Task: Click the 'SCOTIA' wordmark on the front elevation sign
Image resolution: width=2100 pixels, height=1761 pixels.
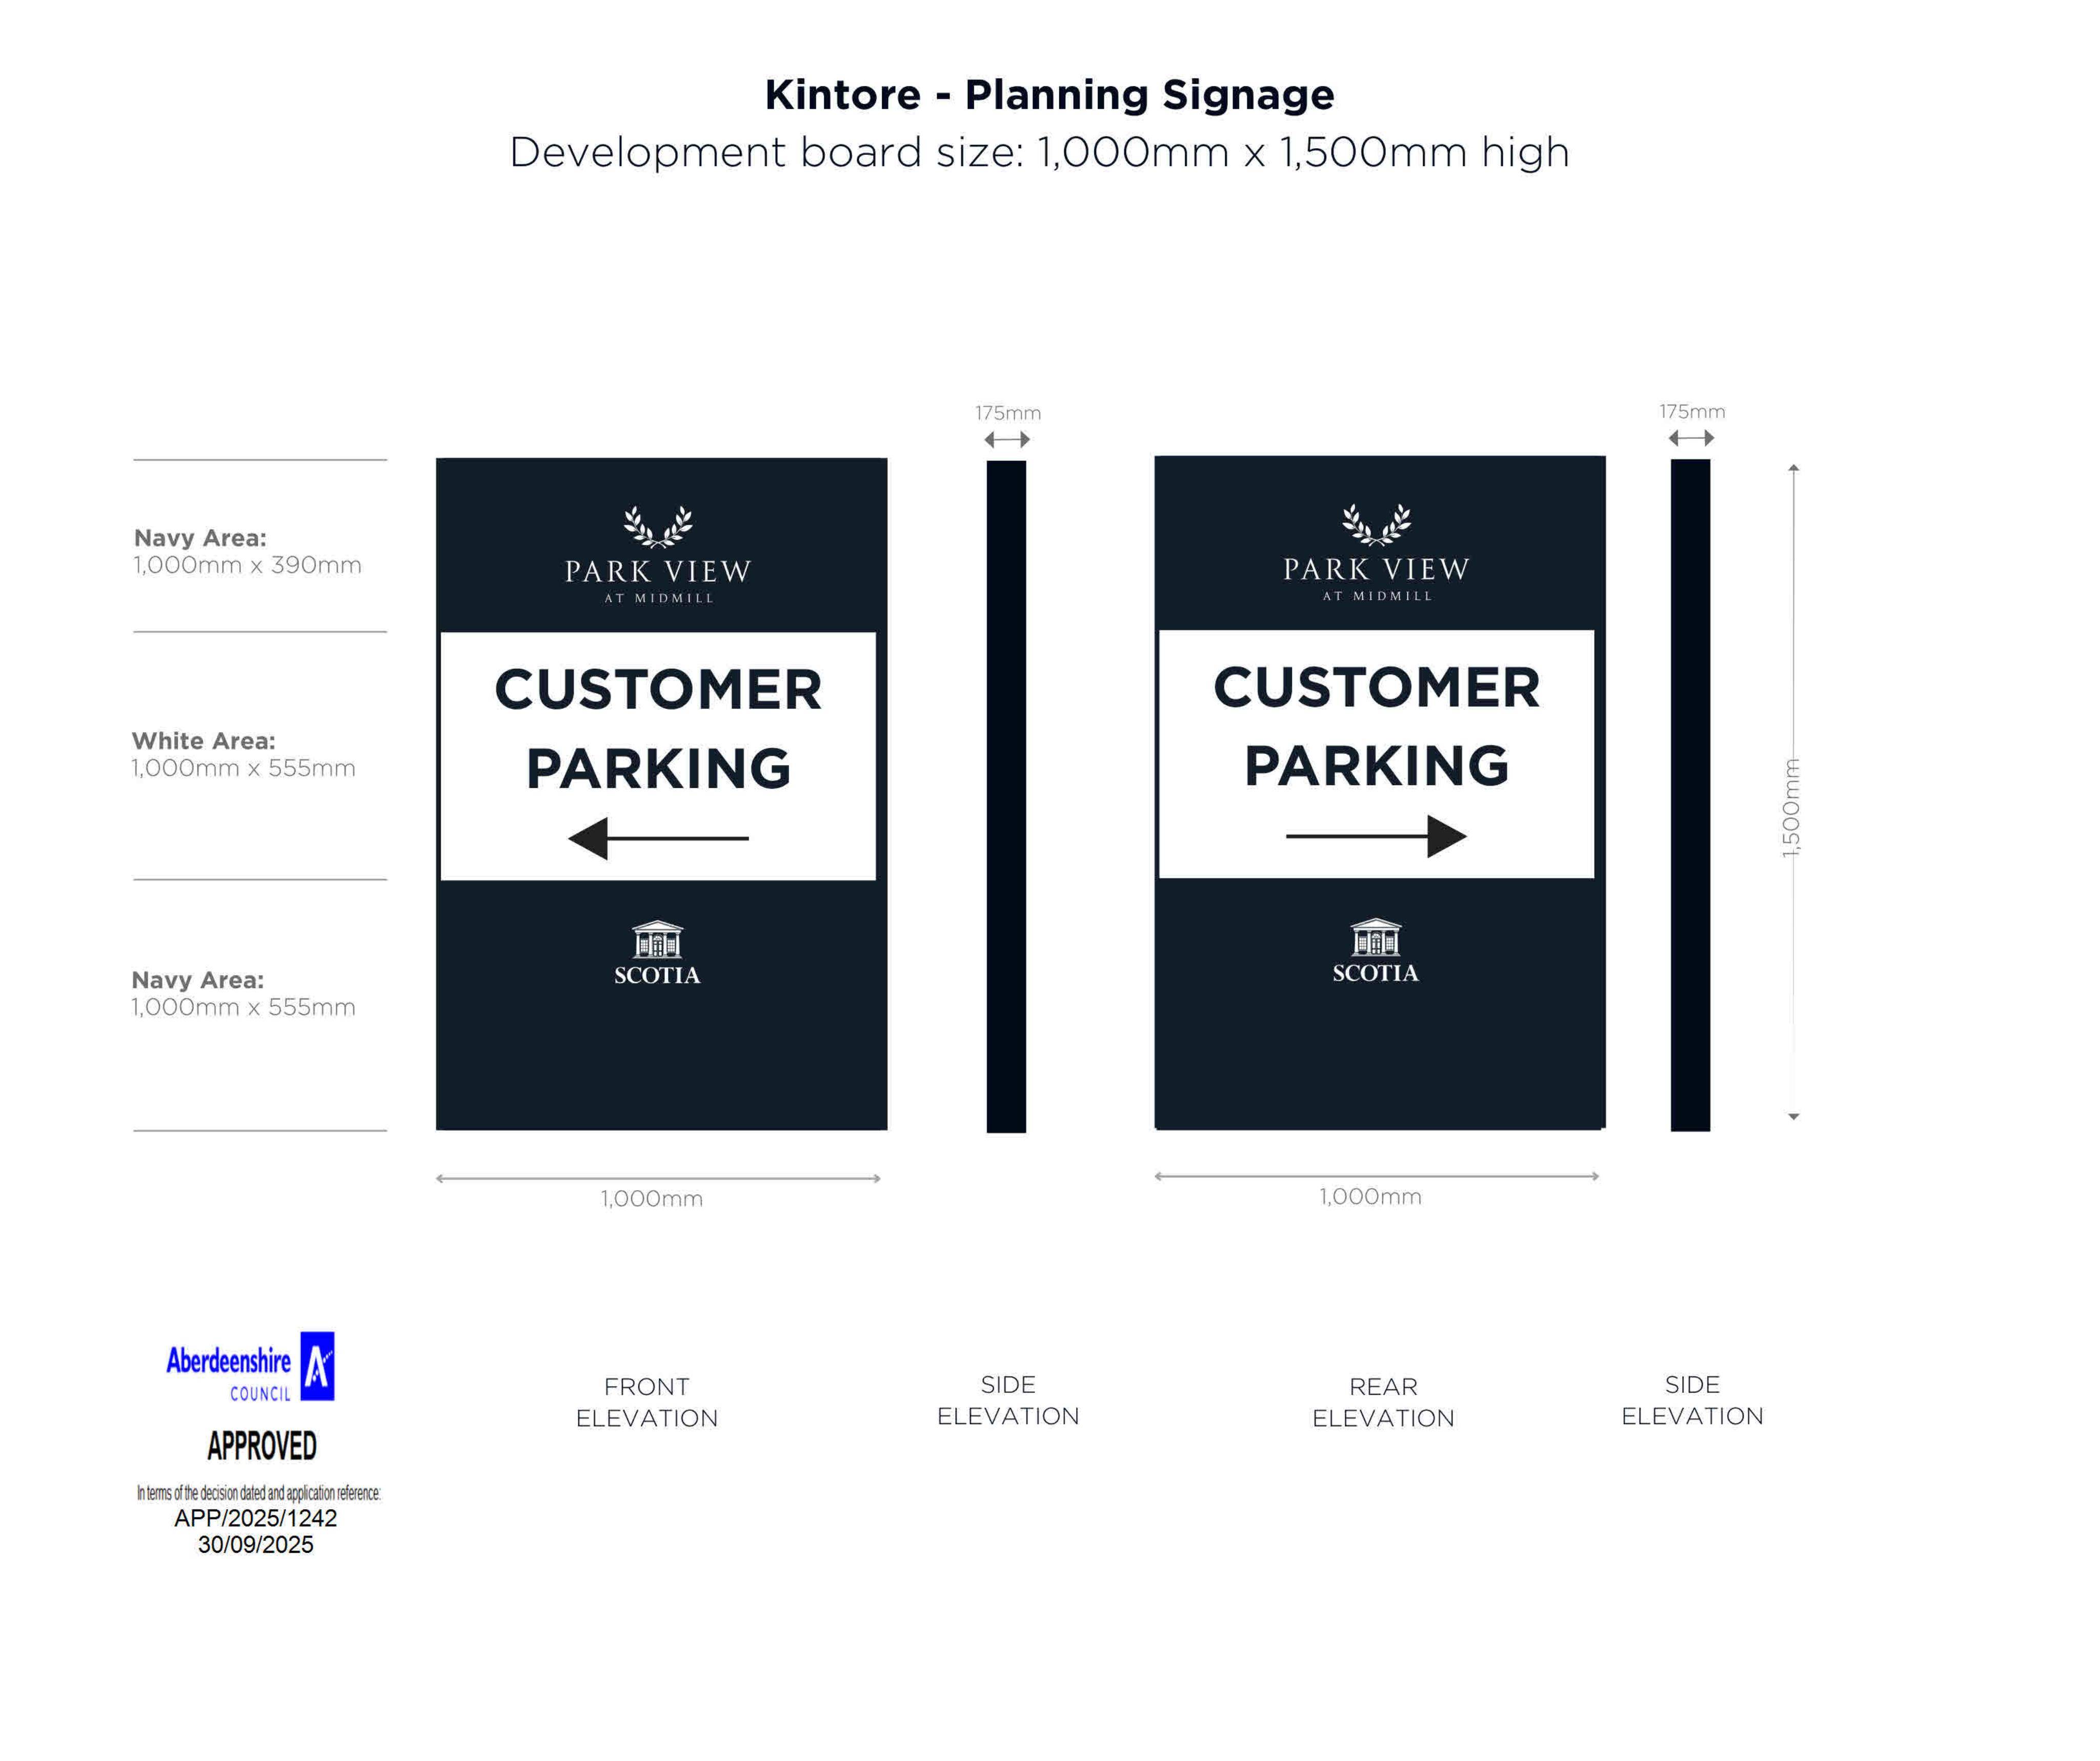Action: coord(657,975)
